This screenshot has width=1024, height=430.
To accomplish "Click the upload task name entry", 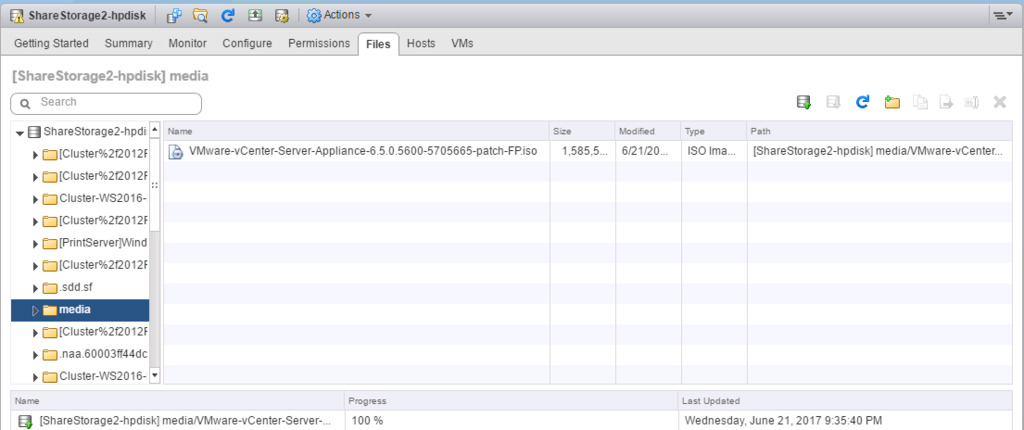I will (185, 420).
